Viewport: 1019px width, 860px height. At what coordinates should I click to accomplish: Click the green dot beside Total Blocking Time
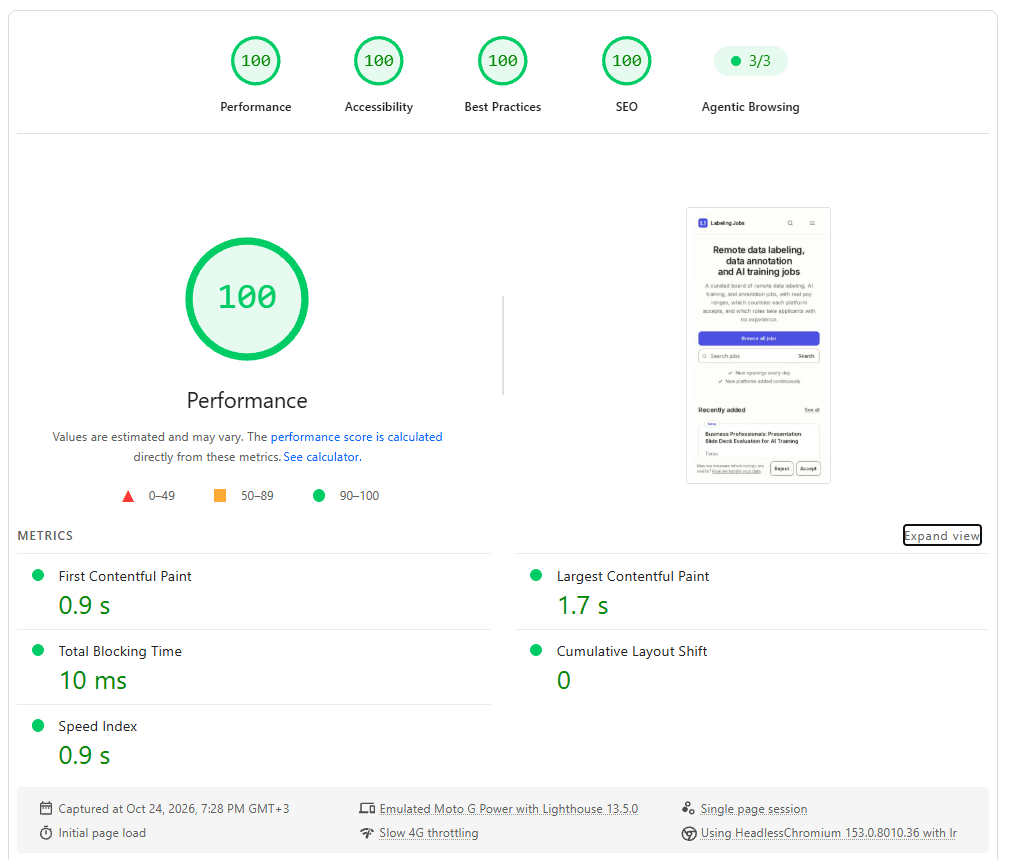[x=38, y=650]
